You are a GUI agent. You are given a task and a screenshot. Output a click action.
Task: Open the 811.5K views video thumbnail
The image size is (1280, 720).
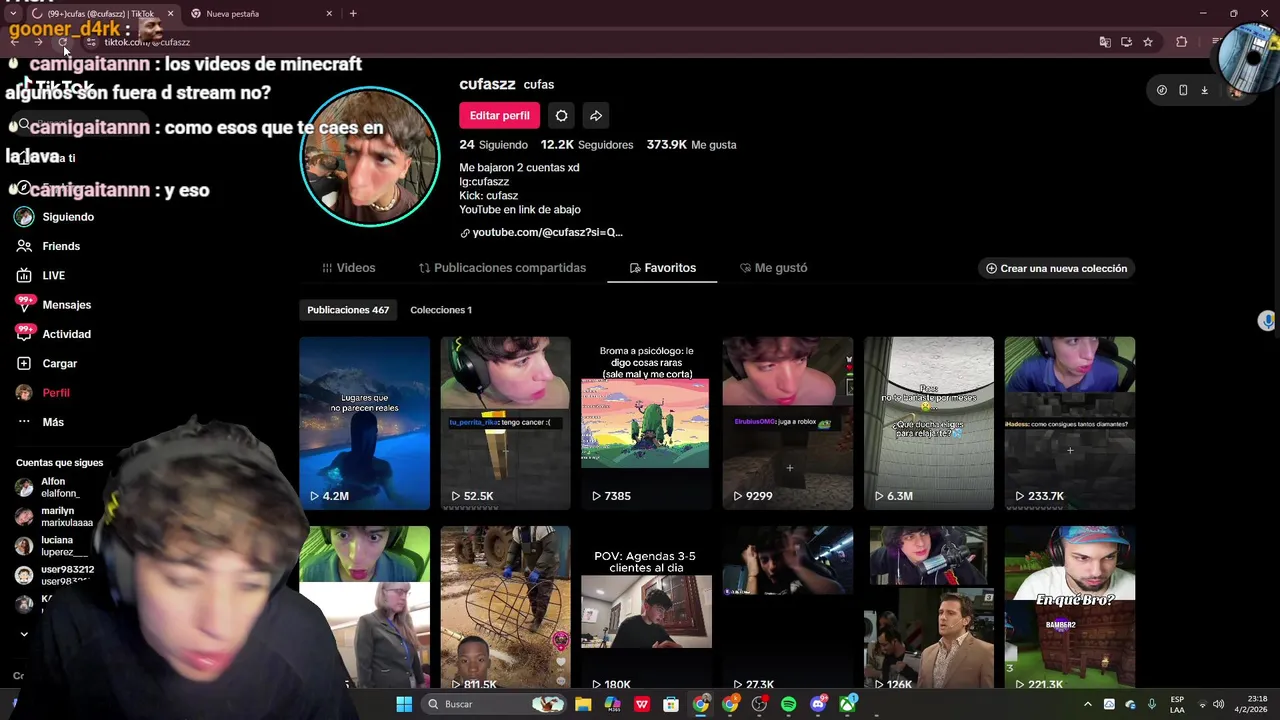point(505,607)
